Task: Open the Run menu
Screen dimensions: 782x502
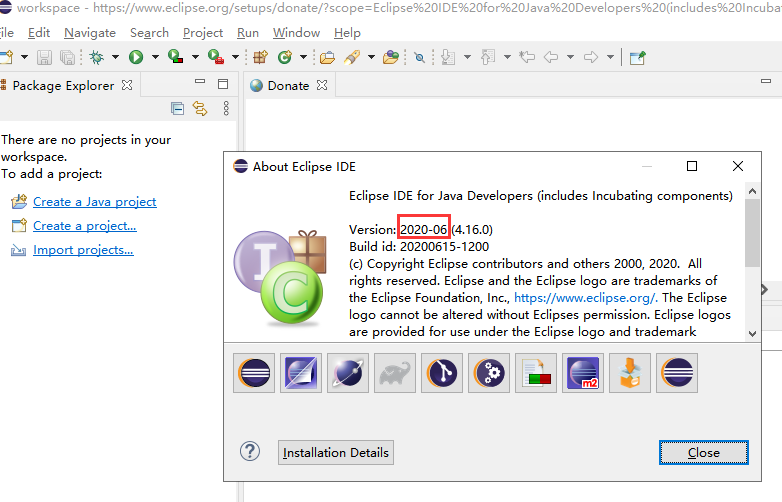Action: (x=247, y=33)
